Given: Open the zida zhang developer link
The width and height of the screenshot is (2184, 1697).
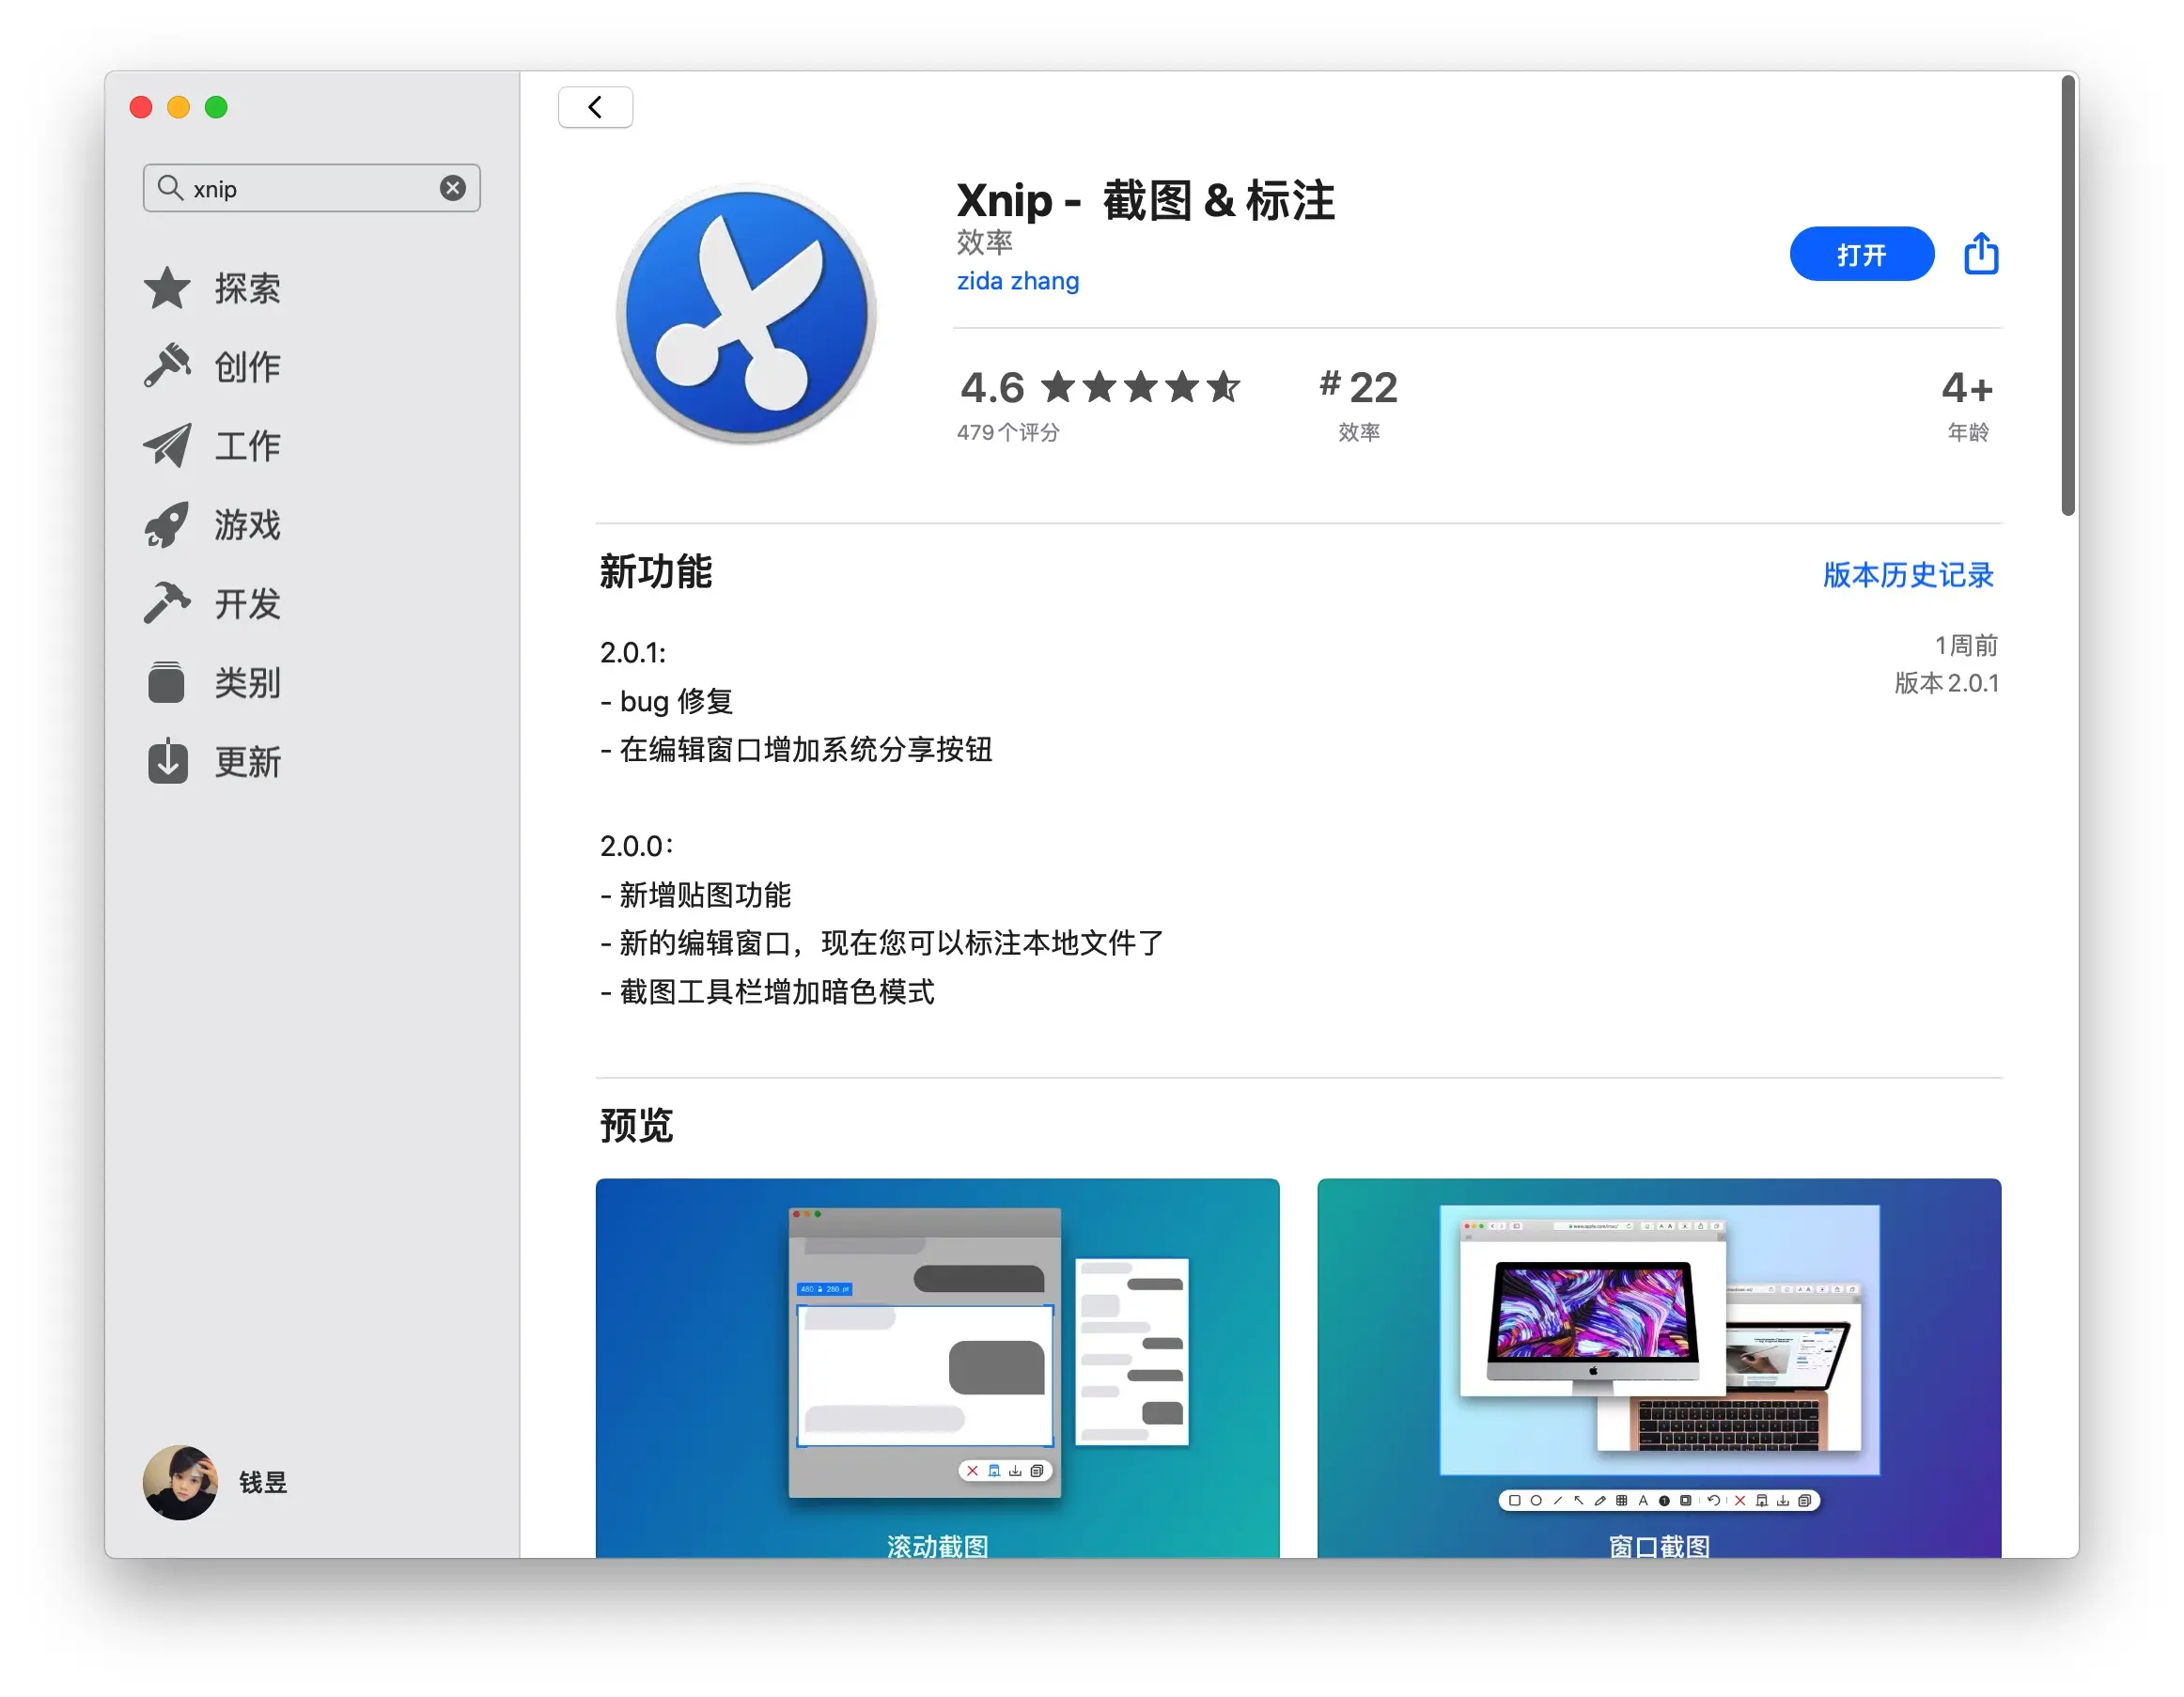Looking at the screenshot, I should 1018,281.
